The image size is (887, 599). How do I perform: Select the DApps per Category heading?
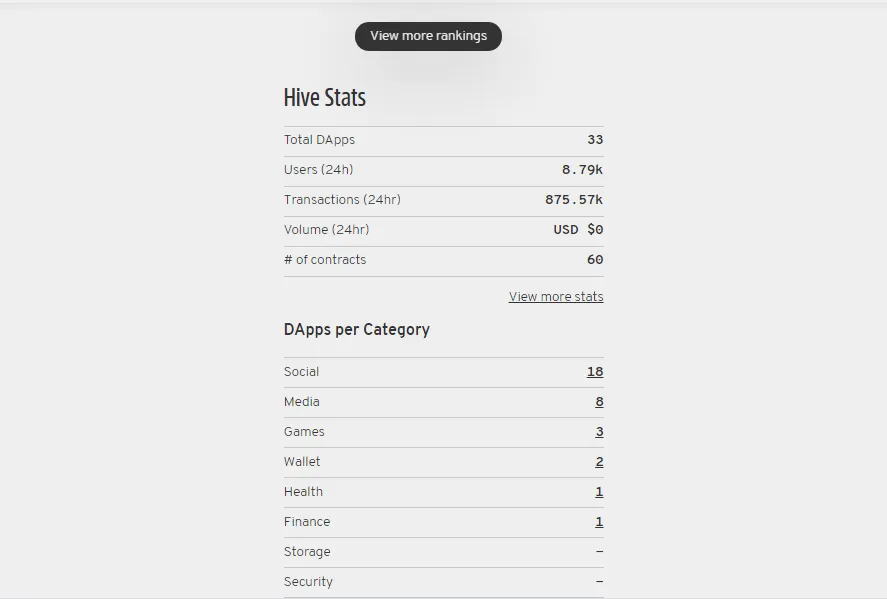356,330
